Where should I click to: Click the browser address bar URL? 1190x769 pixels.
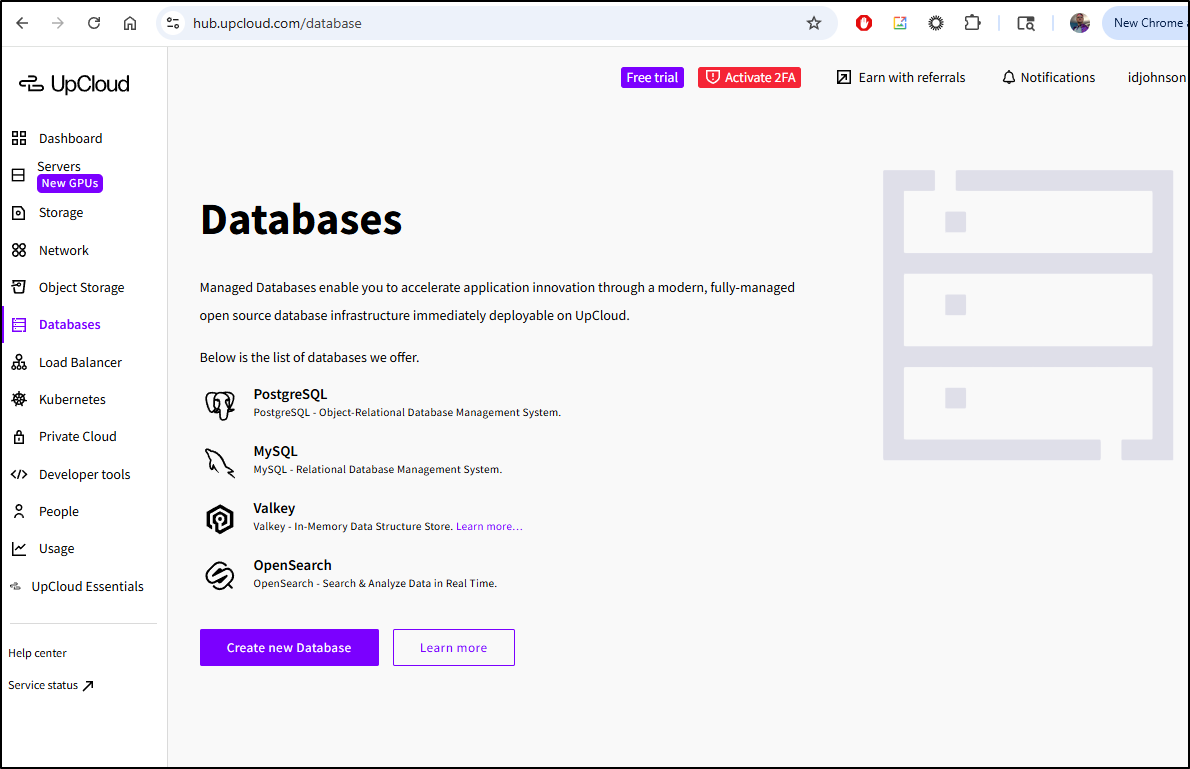tap(277, 23)
